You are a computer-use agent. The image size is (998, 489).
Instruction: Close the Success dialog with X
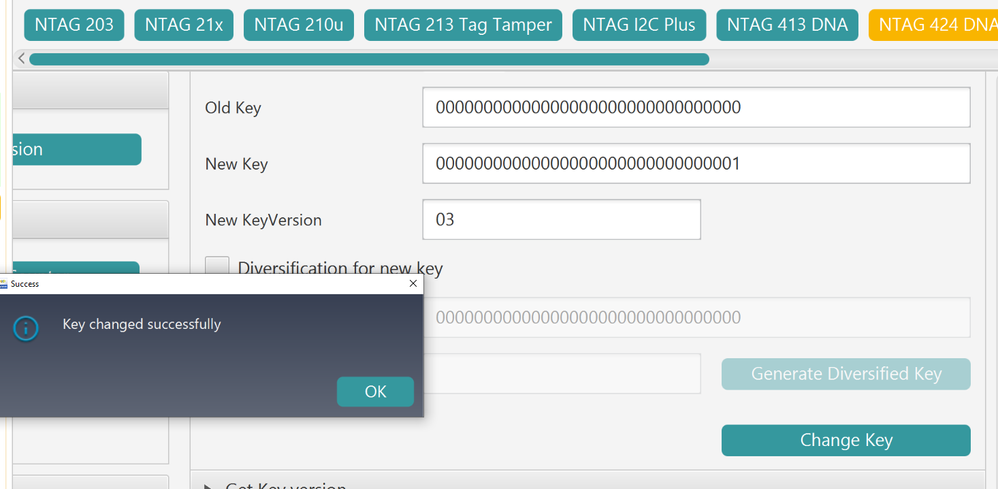[412, 283]
